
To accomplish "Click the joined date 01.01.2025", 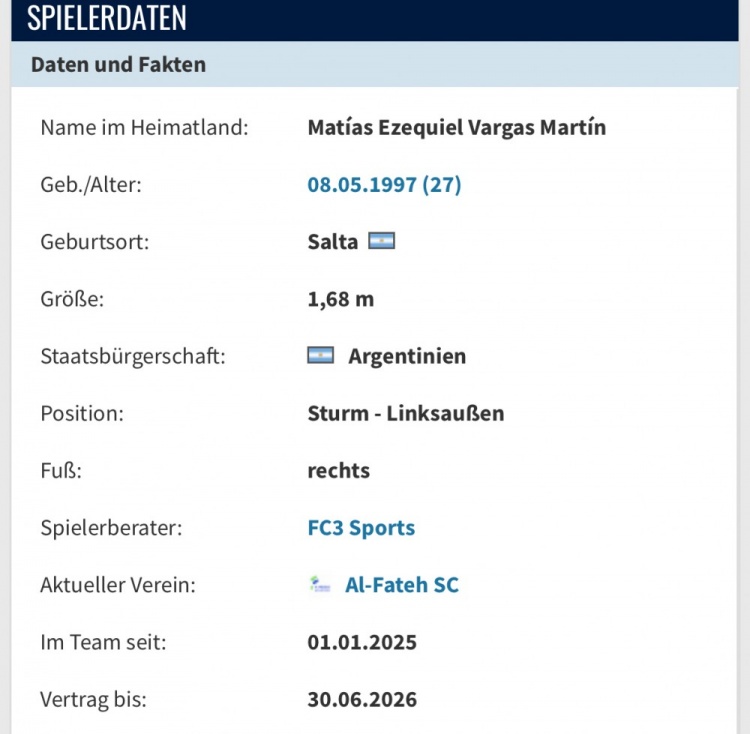I will pos(362,642).
